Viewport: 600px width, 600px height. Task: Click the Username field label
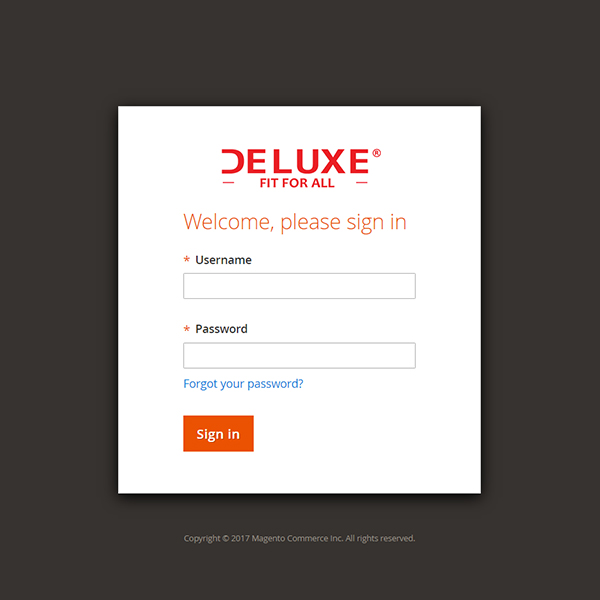[x=223, y=260]
